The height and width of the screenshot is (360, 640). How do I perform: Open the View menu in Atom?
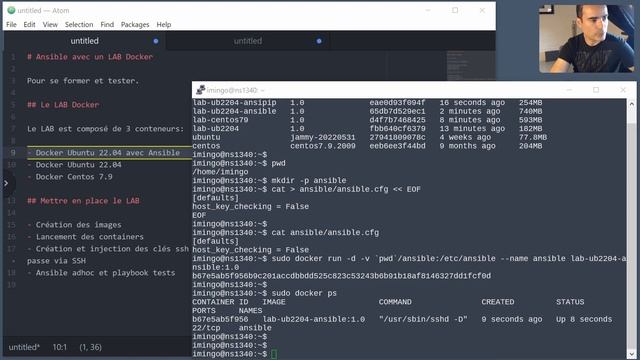pos(50,24)
